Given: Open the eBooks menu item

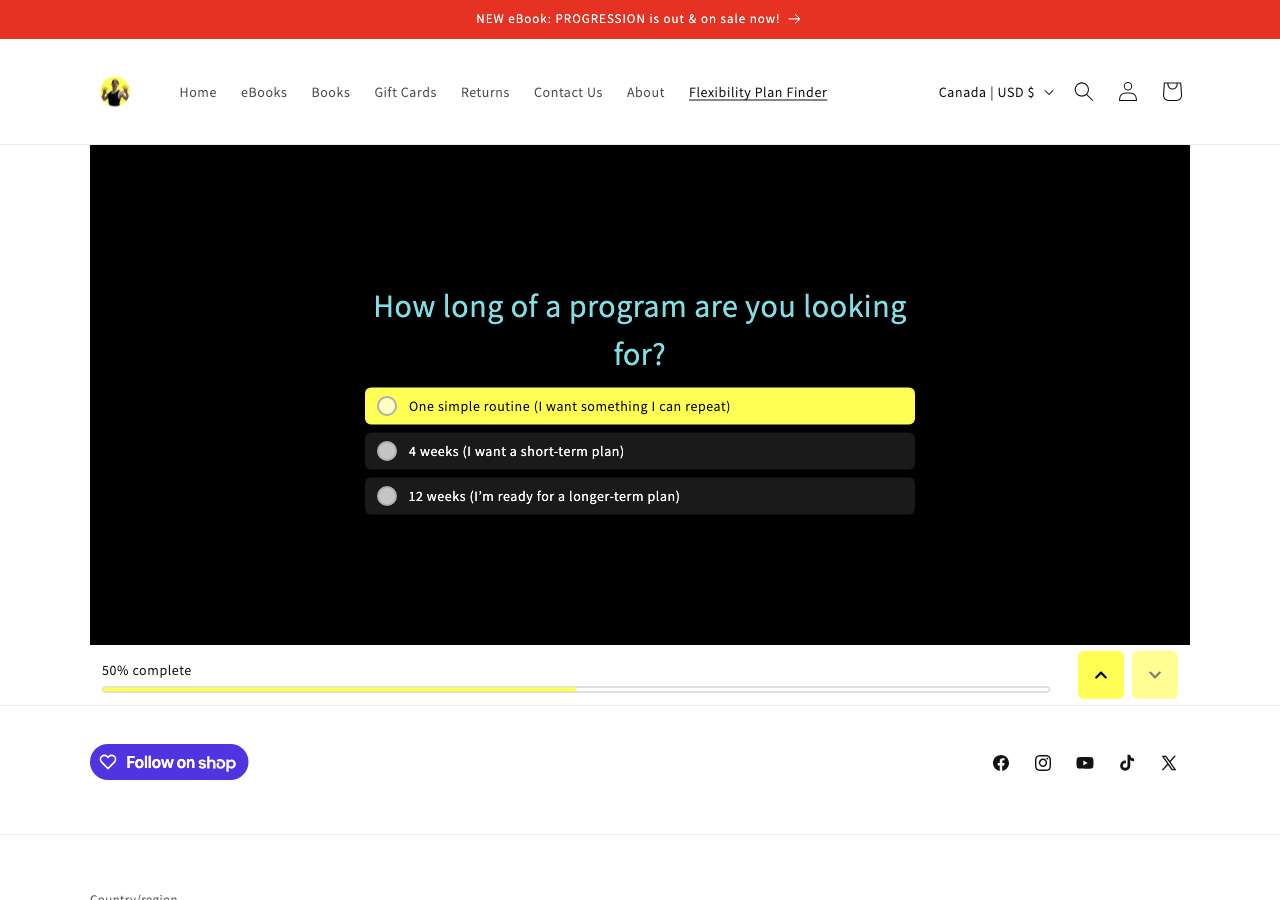Looking at the screenshot, I should pos(264,92).
